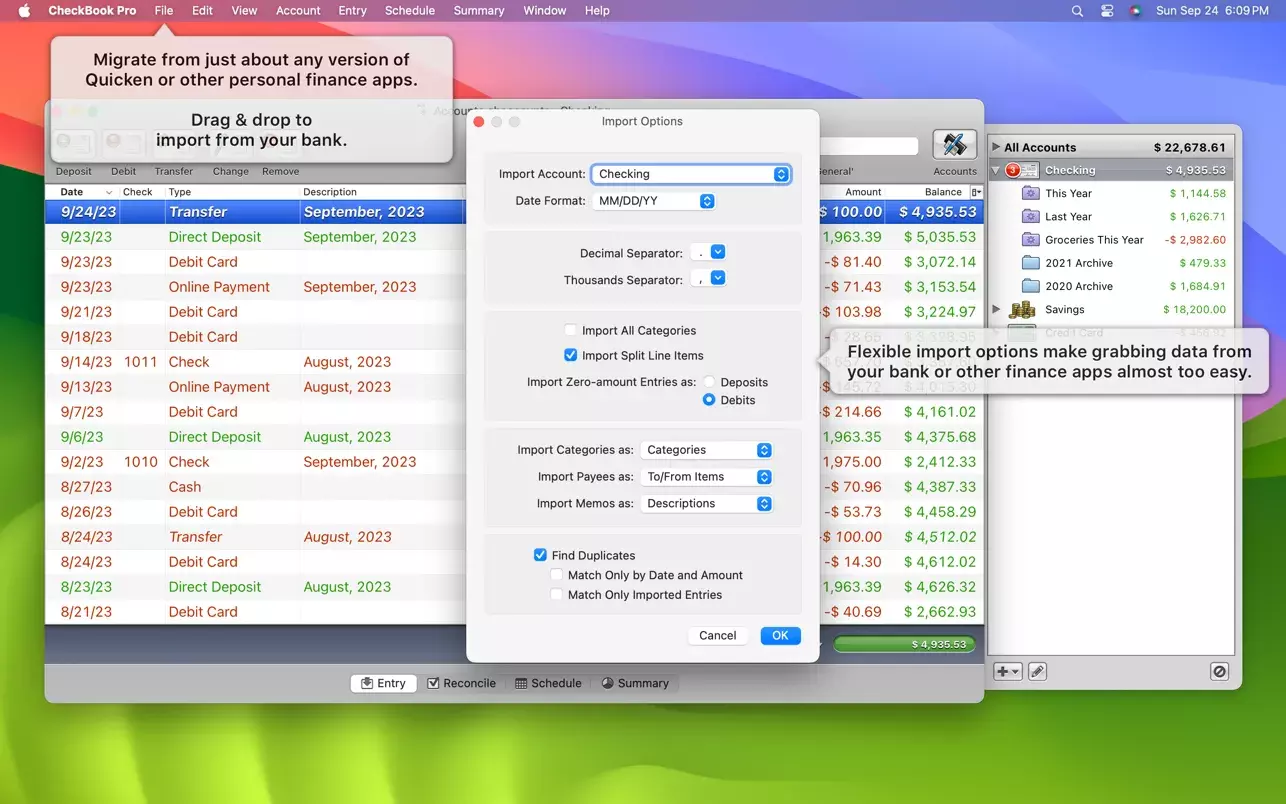Click Cancel in Import Options
The image size is (1286, 804).
pyautogui.click(x=718, y=635)
